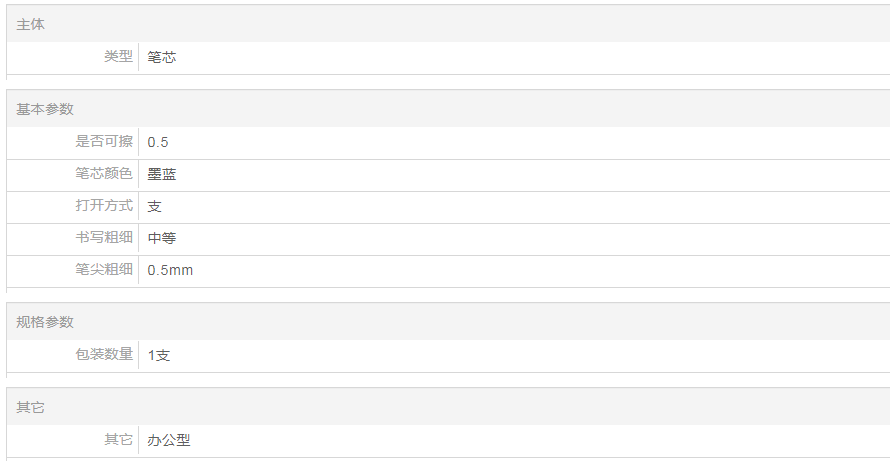
Task: Select the 类型 row label
Action: pos(118,57)
